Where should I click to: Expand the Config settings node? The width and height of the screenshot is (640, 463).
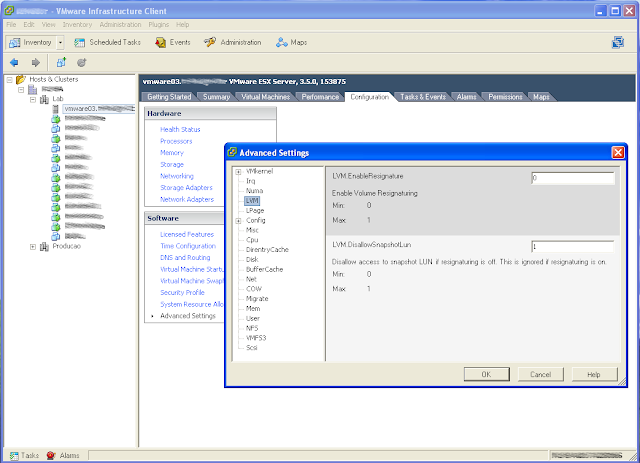(238, 221)
